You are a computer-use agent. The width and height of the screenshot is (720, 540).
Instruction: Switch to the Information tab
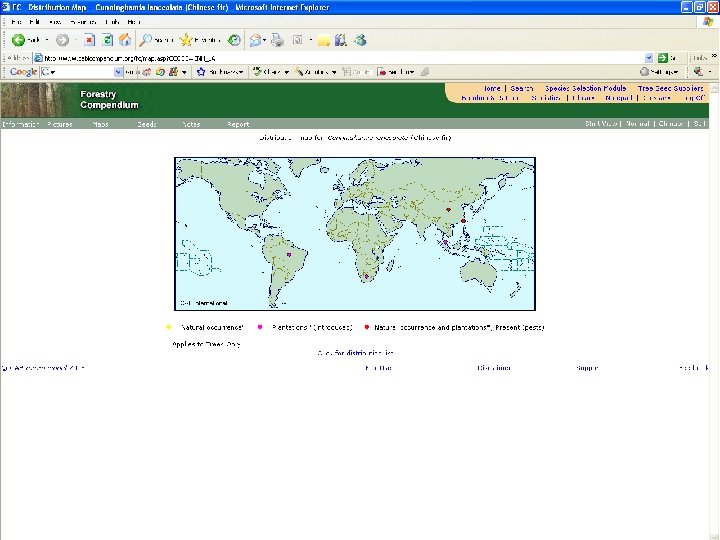(x=21, y=124)
